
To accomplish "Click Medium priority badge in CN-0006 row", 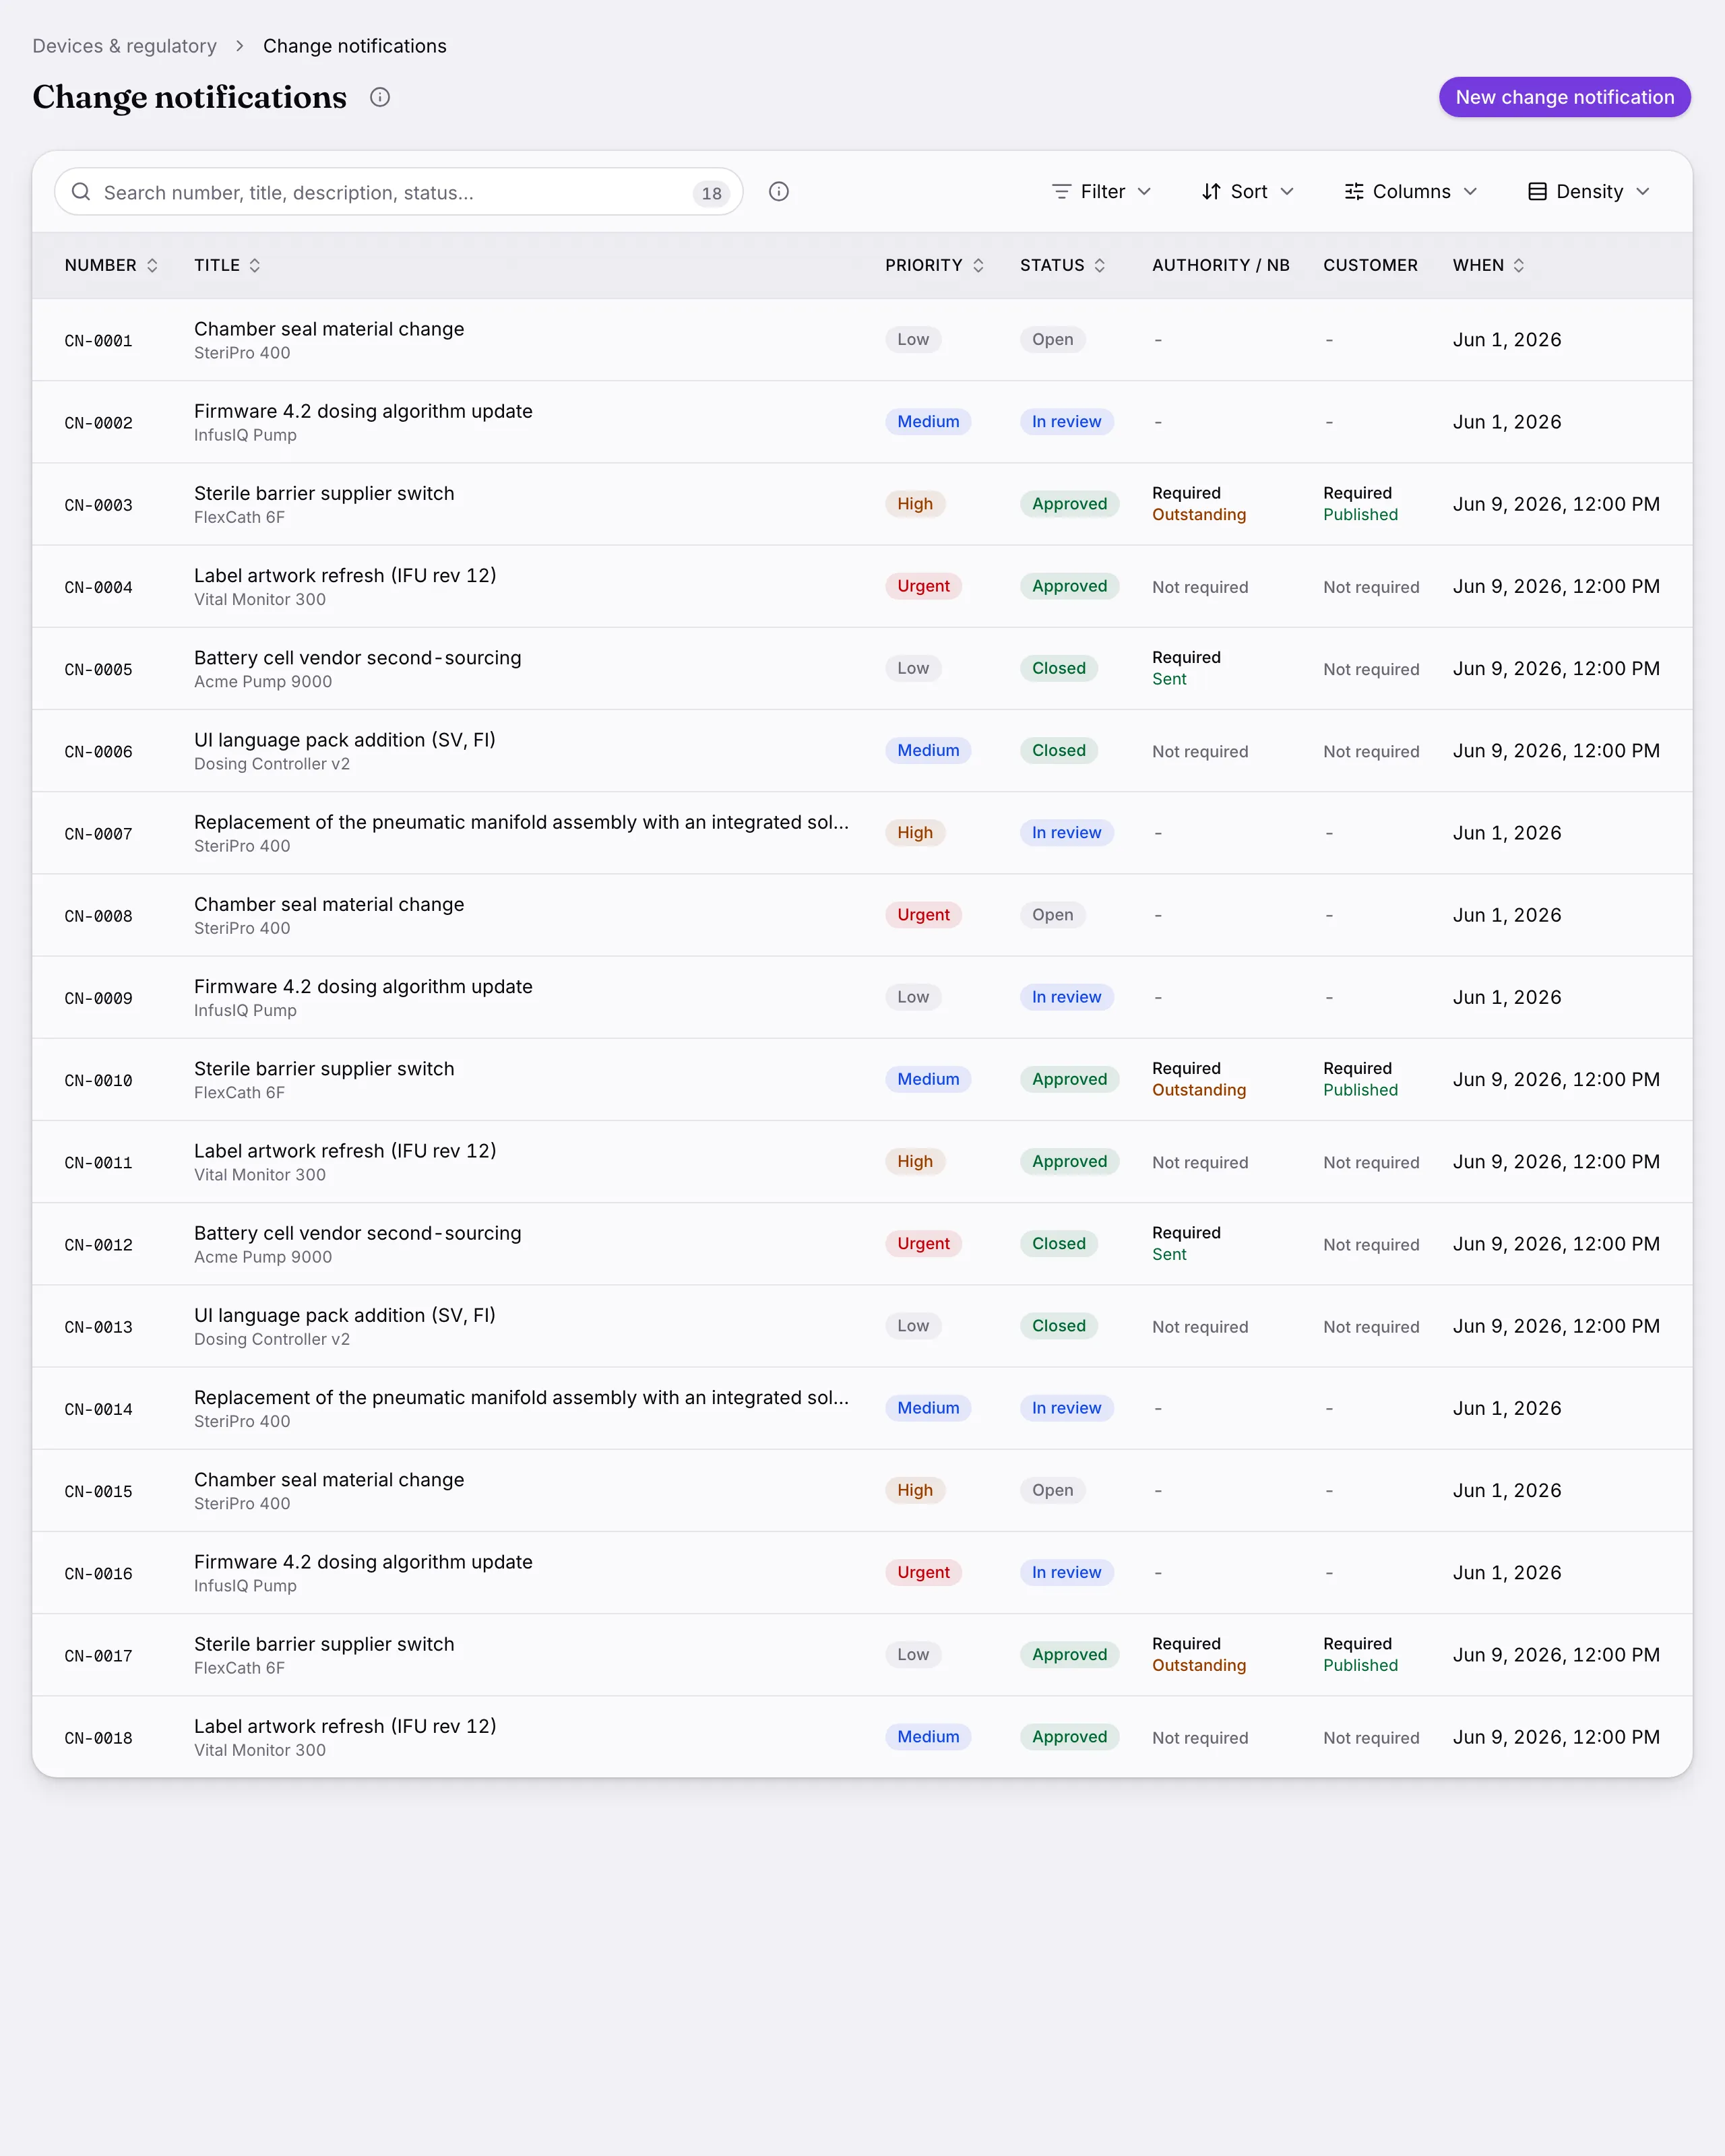I will [928, 750].
